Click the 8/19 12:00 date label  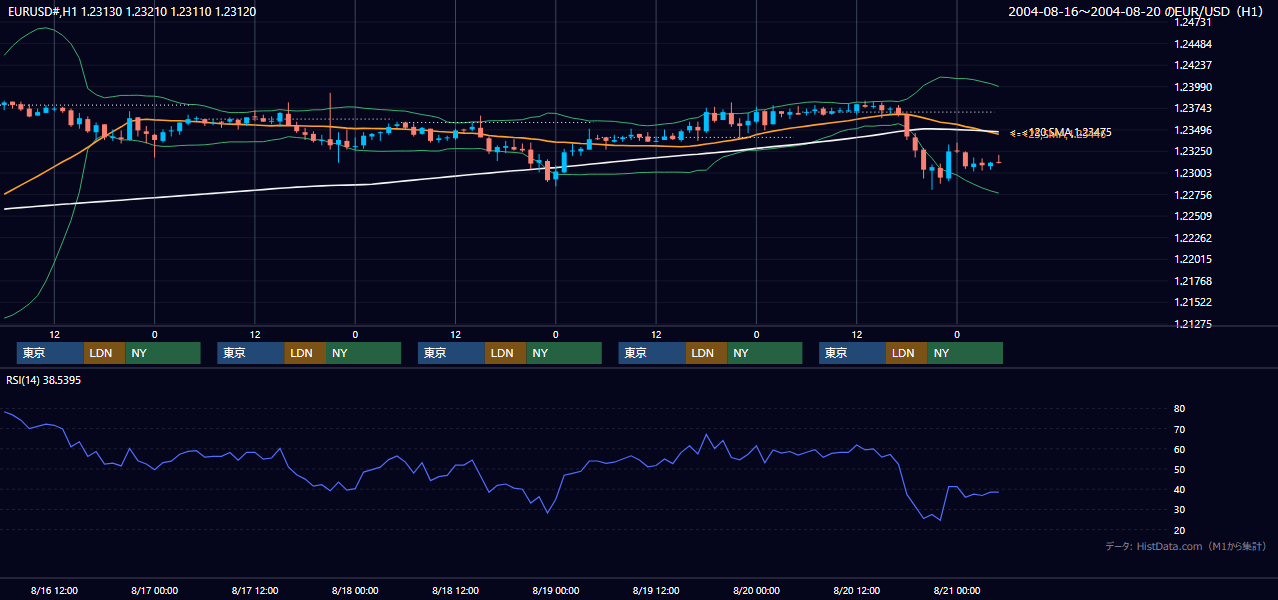click(656, 590)
